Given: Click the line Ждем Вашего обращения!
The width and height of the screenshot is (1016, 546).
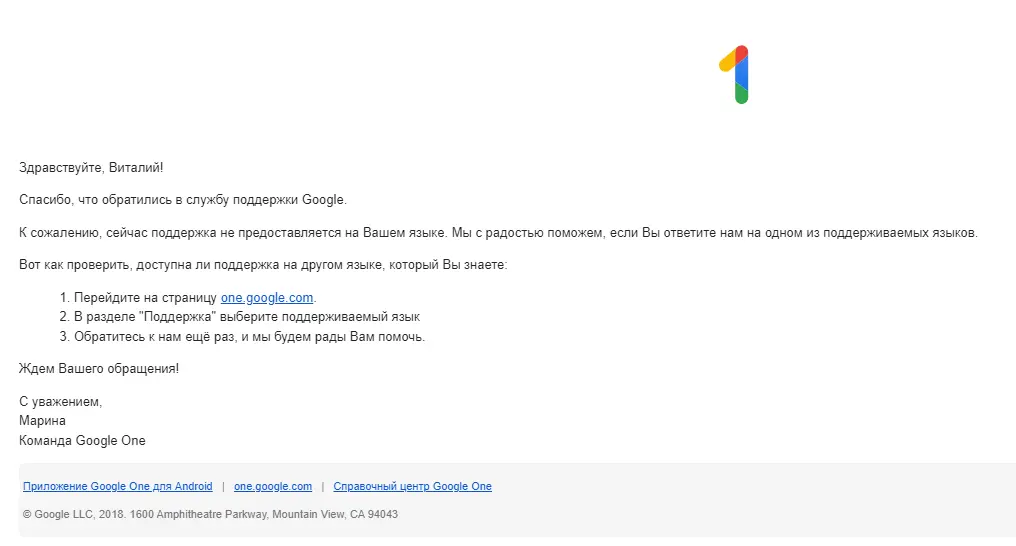Looking at the screenshot, I should tap(98, 369).
